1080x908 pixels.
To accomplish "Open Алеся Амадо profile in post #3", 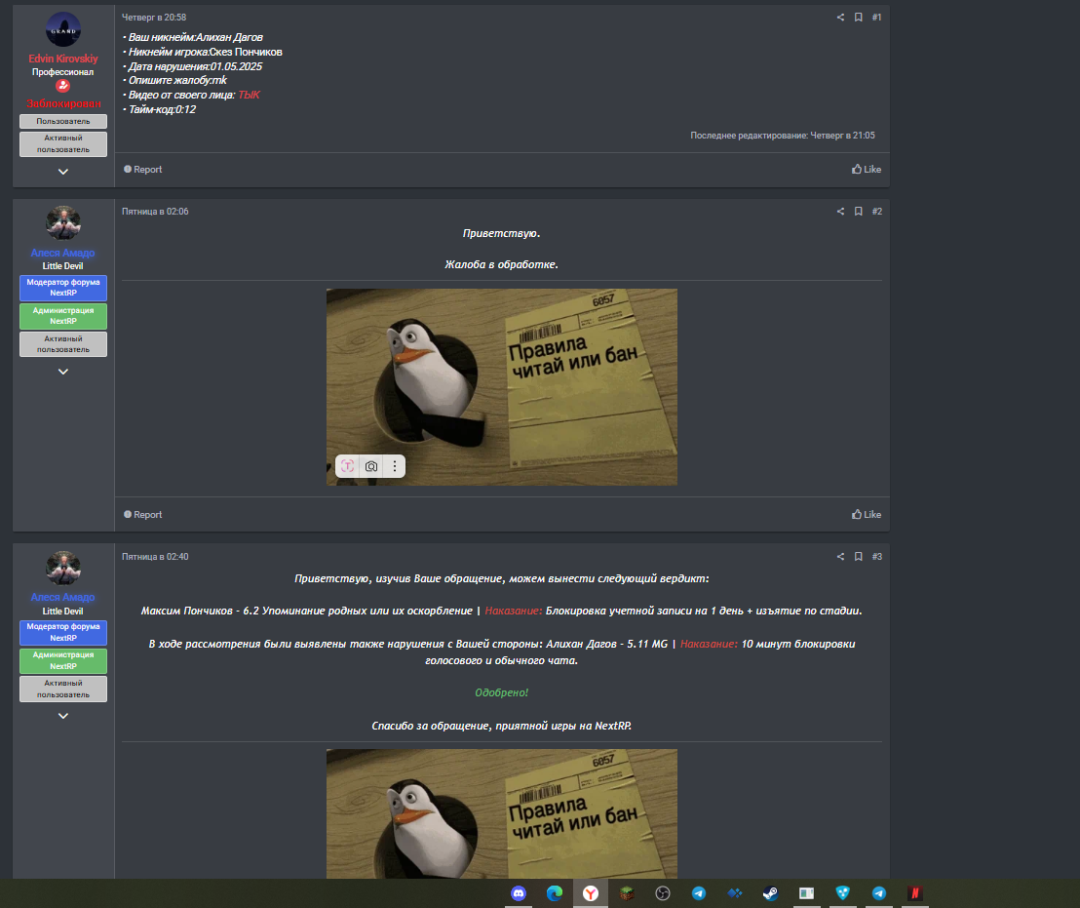I will [x=63, y=597].
